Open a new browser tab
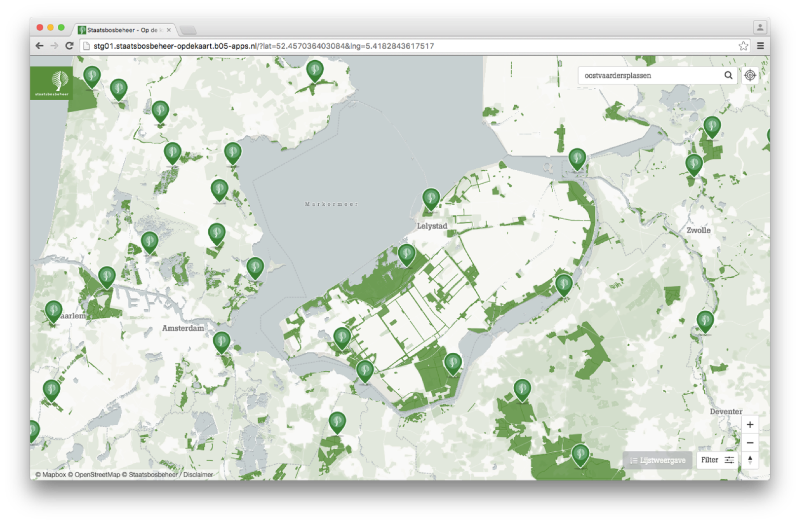This screenshot has width=800, height=523. point(189,30)
